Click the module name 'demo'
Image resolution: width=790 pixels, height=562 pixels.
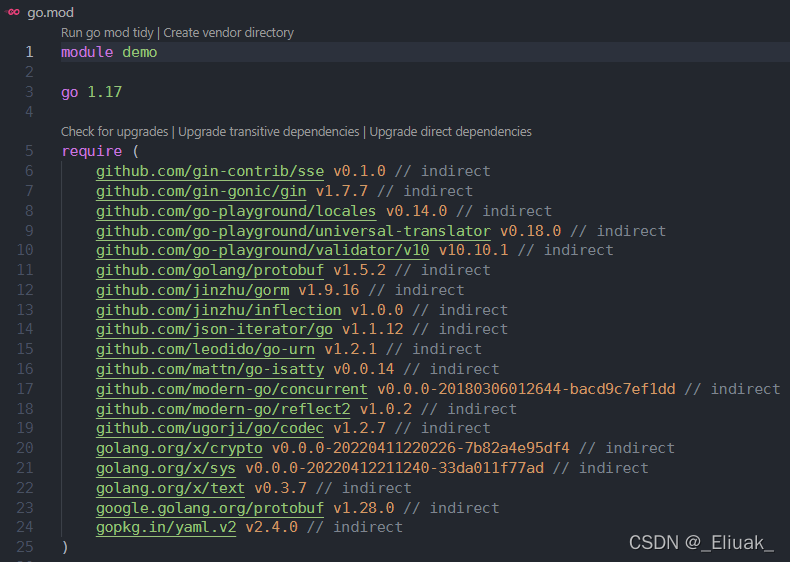(x=140, y=52)
